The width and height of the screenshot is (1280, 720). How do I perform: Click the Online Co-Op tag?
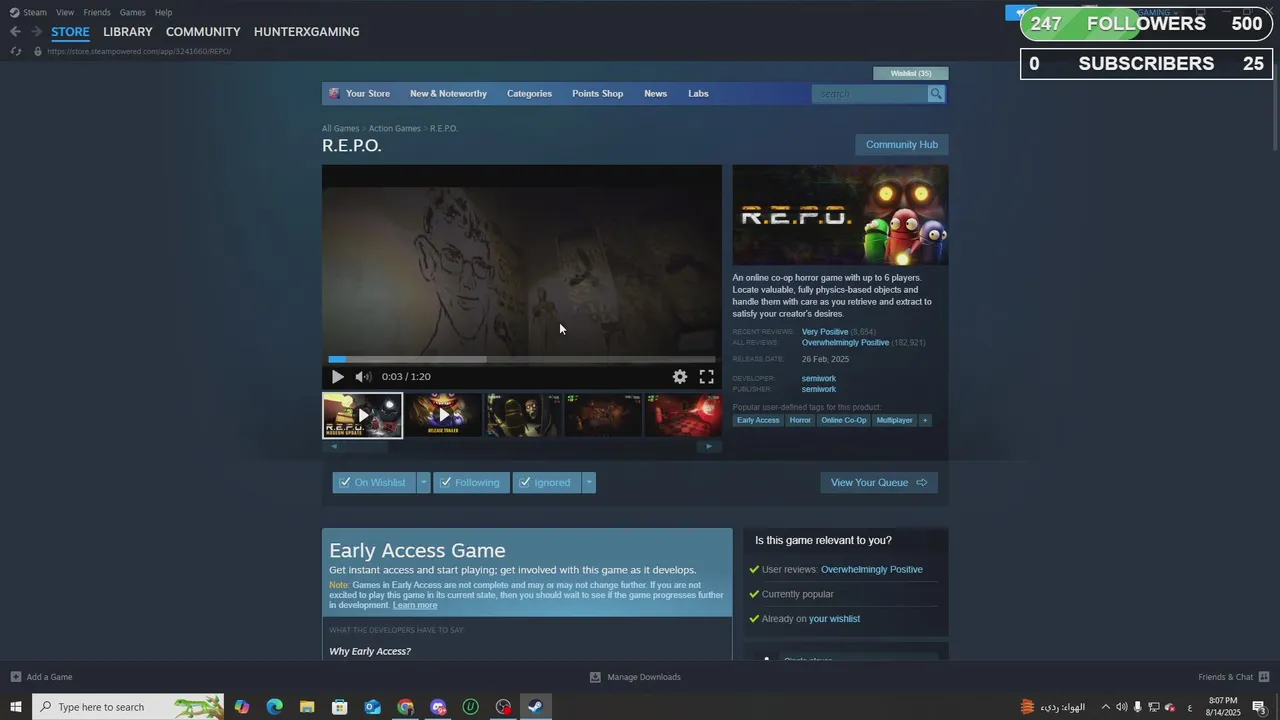[844, 420]
